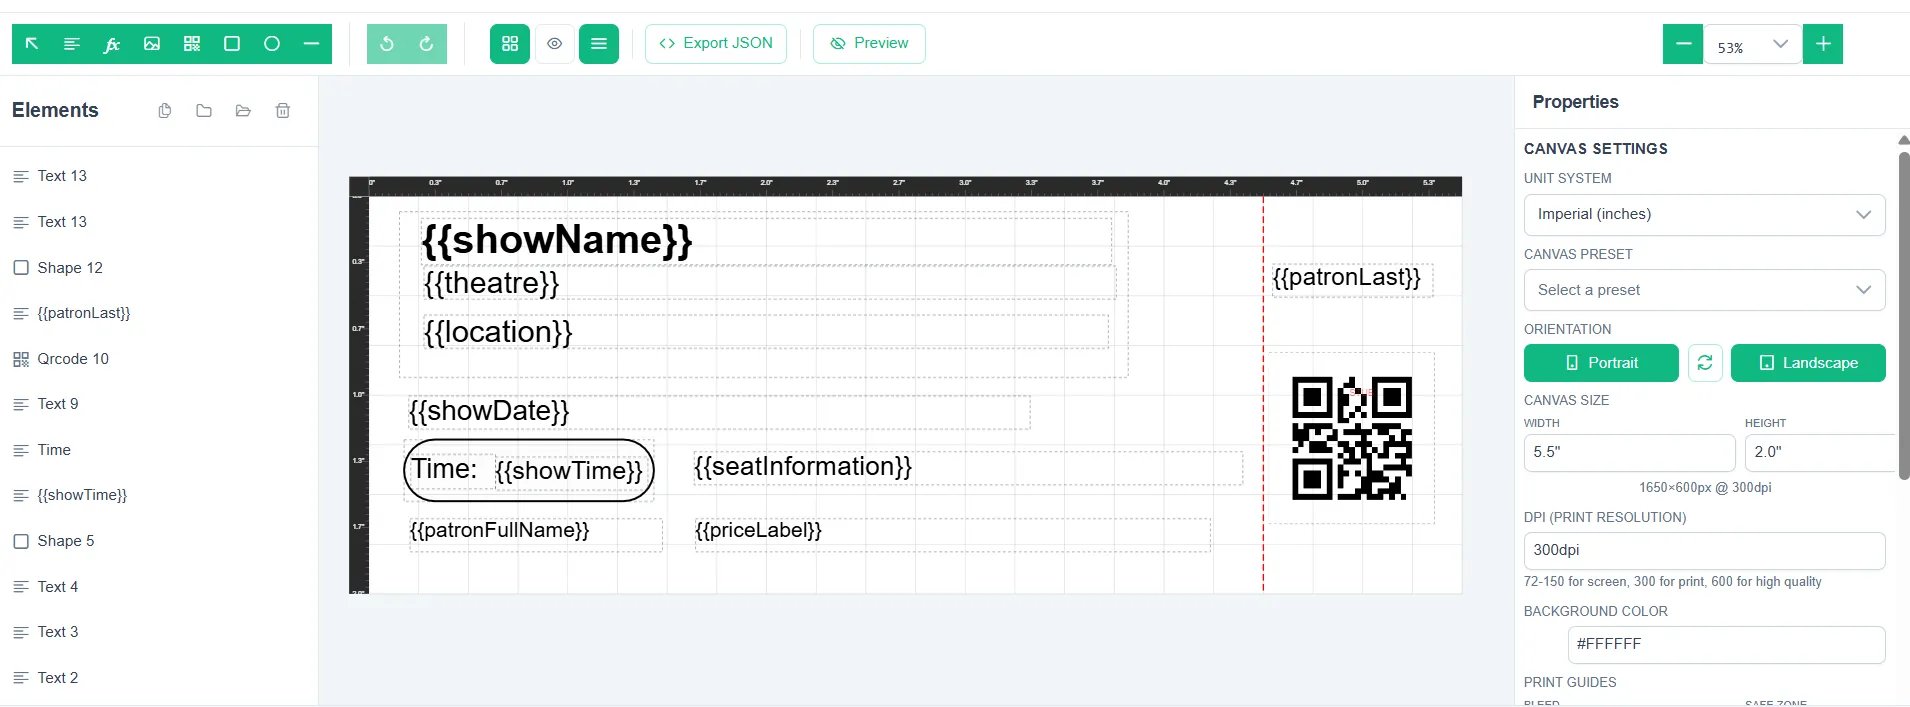Screen dimensions: 1910x707
Task: Toggle the Preview mode button
Action: pyautogui.click(x=869, y=44)
